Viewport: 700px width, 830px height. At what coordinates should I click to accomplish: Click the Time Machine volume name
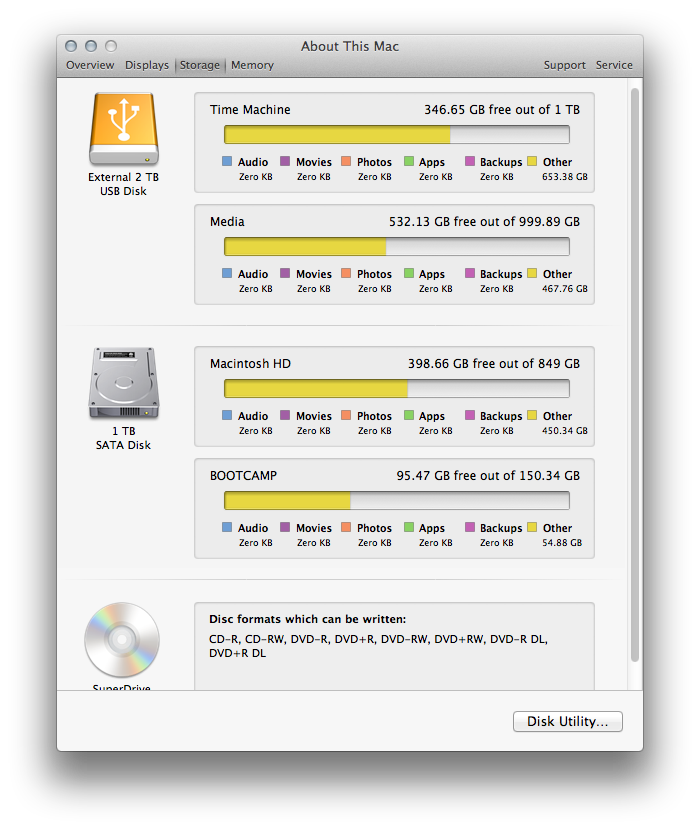point(250,110)
